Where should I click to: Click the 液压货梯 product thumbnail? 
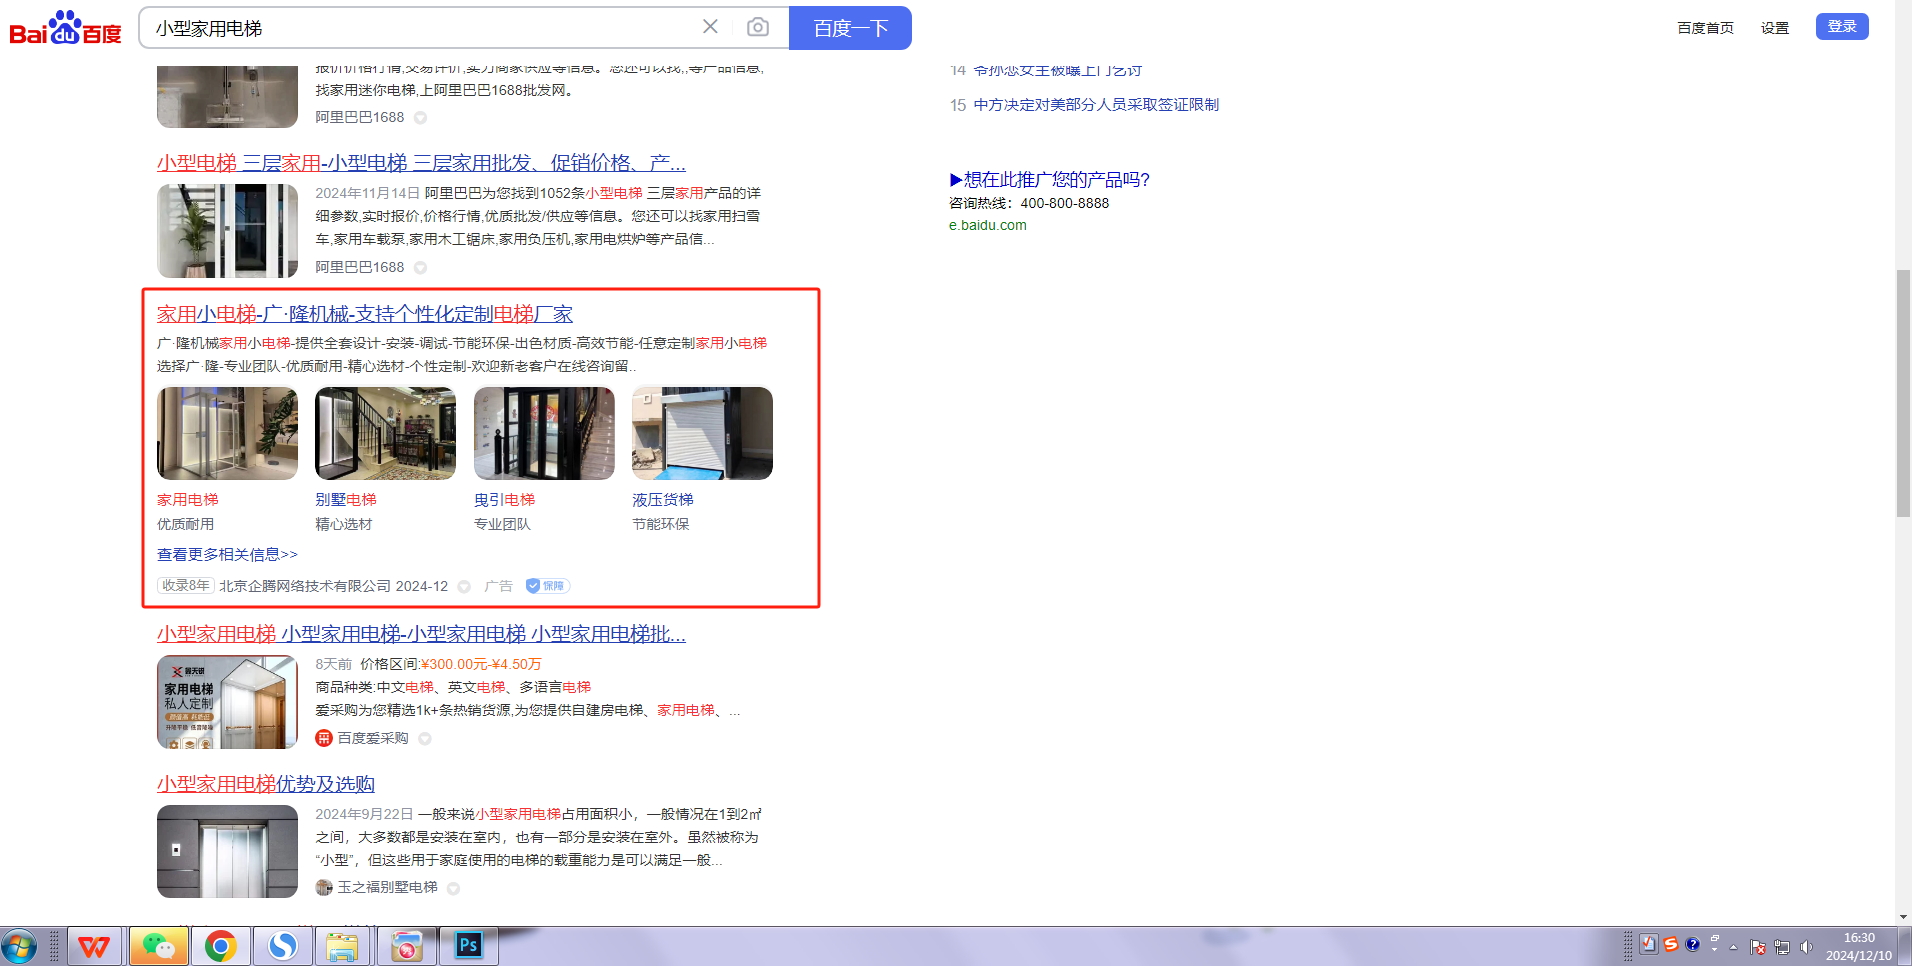pos(702,433)
